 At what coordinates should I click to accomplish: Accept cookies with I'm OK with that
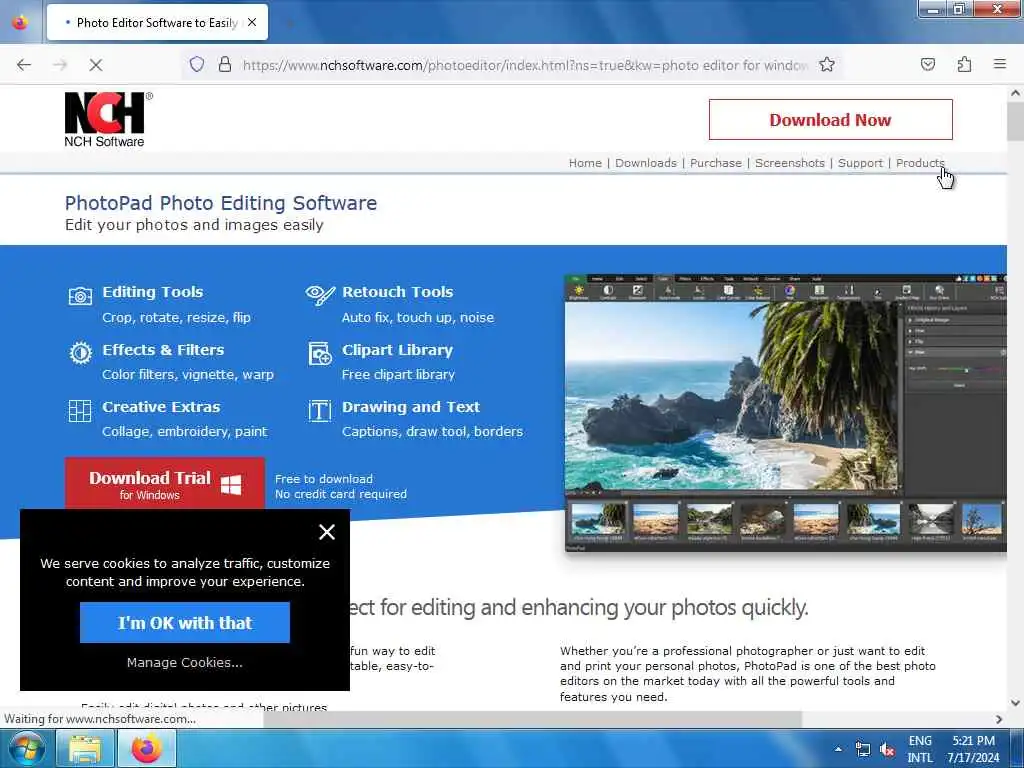tap(185, 622)
